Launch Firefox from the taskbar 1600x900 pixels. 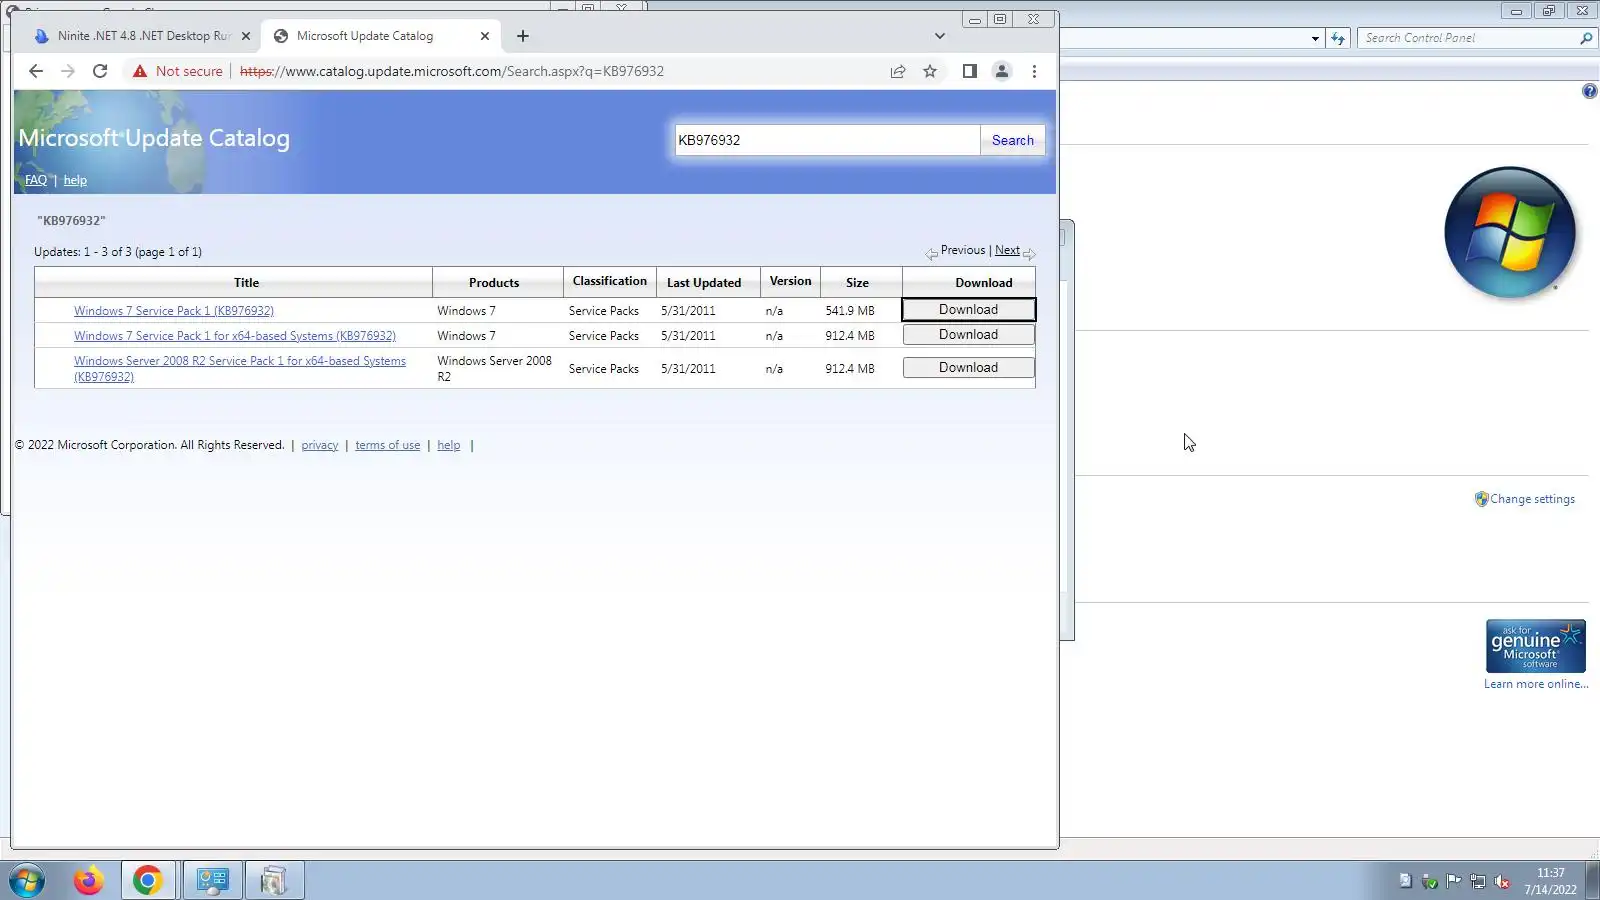coord(89,881)
